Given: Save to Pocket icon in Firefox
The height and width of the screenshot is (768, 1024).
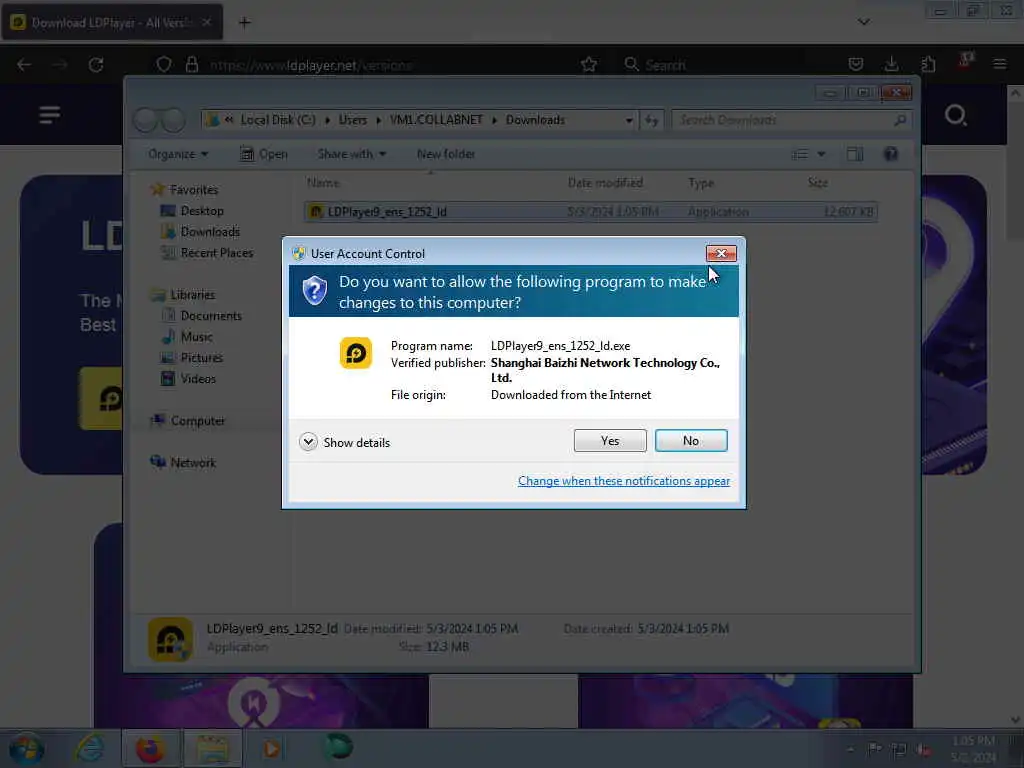Looking at the screenshot, I should (856, 64).
